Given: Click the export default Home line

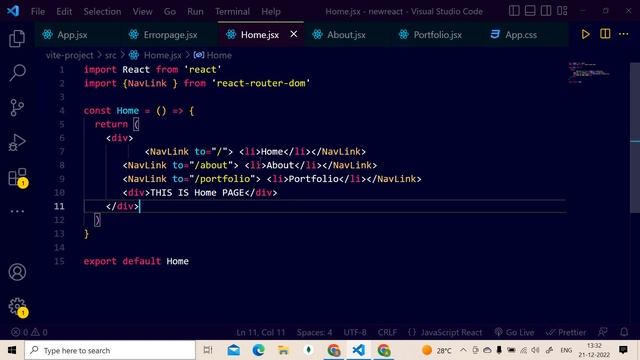Looking at the screenshot, I should 136,261.
